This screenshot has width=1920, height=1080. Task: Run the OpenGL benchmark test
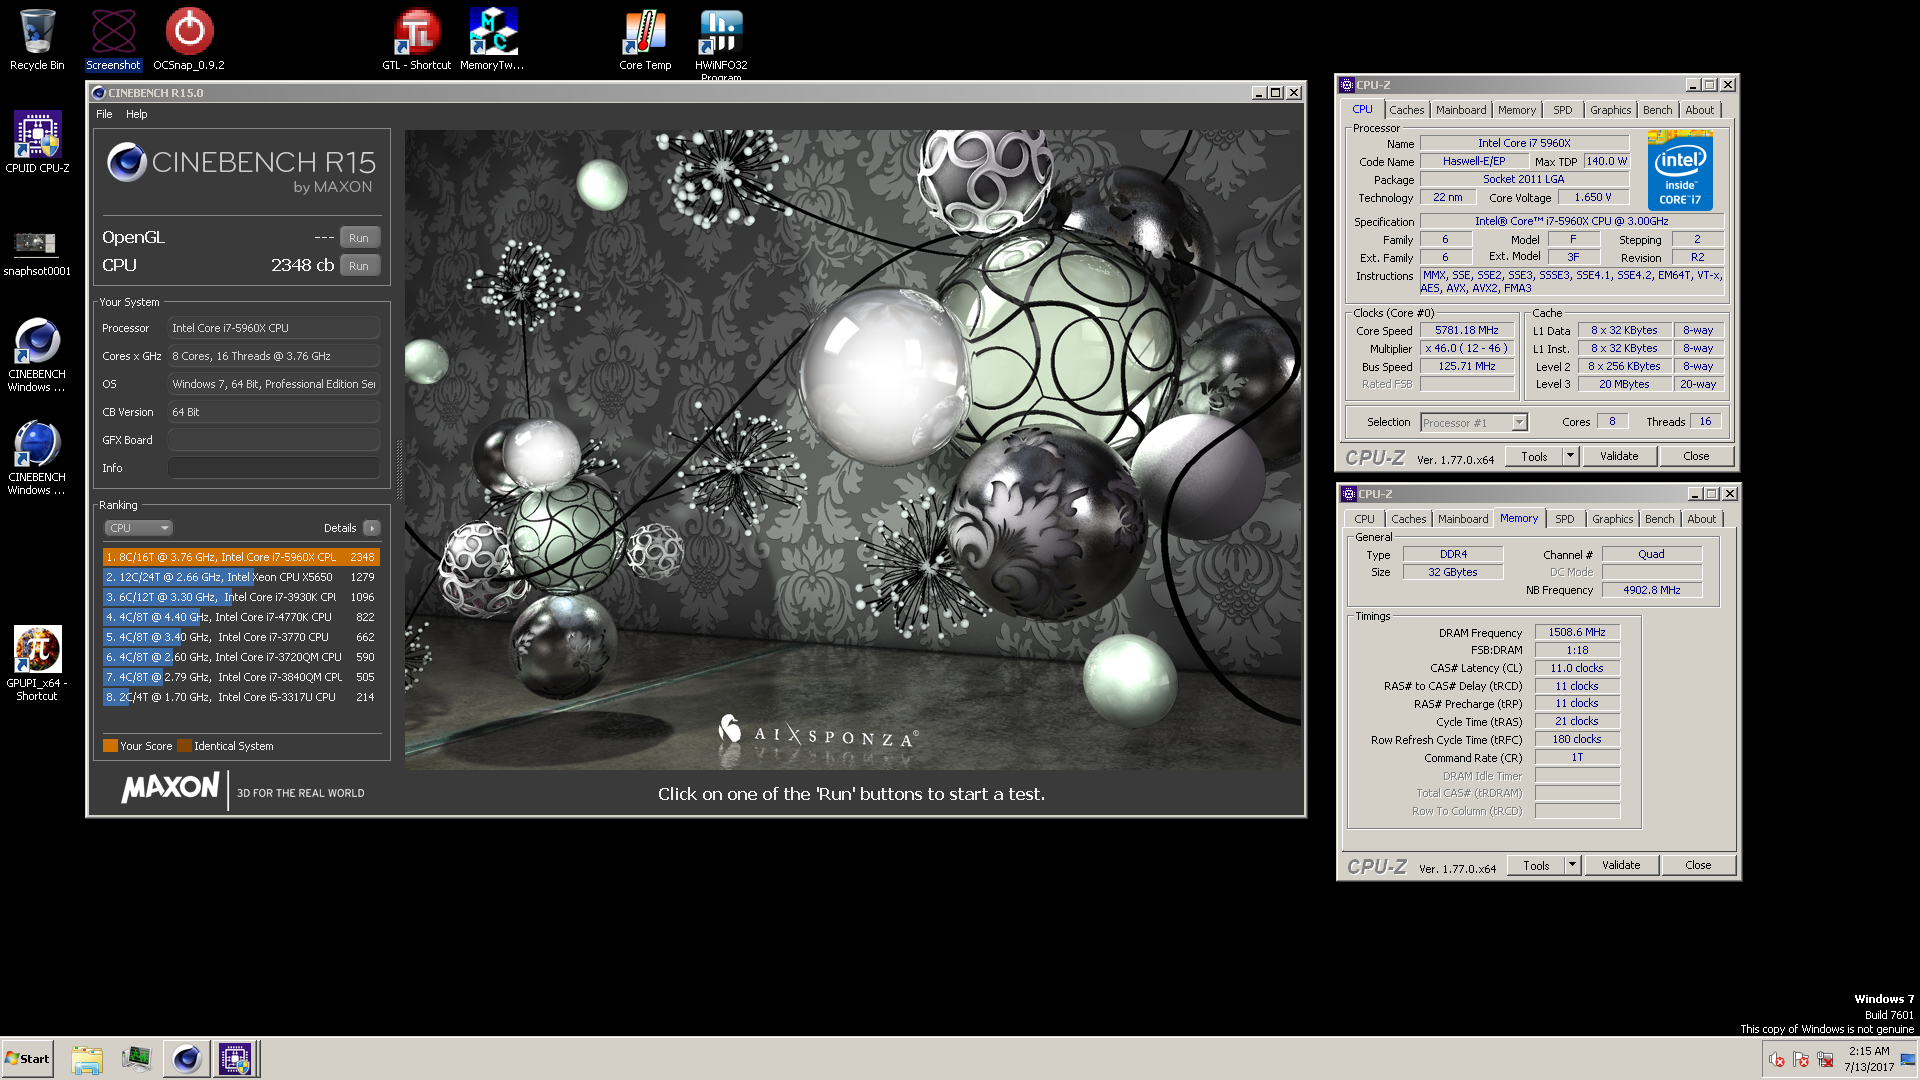click(x=359, y=238)
